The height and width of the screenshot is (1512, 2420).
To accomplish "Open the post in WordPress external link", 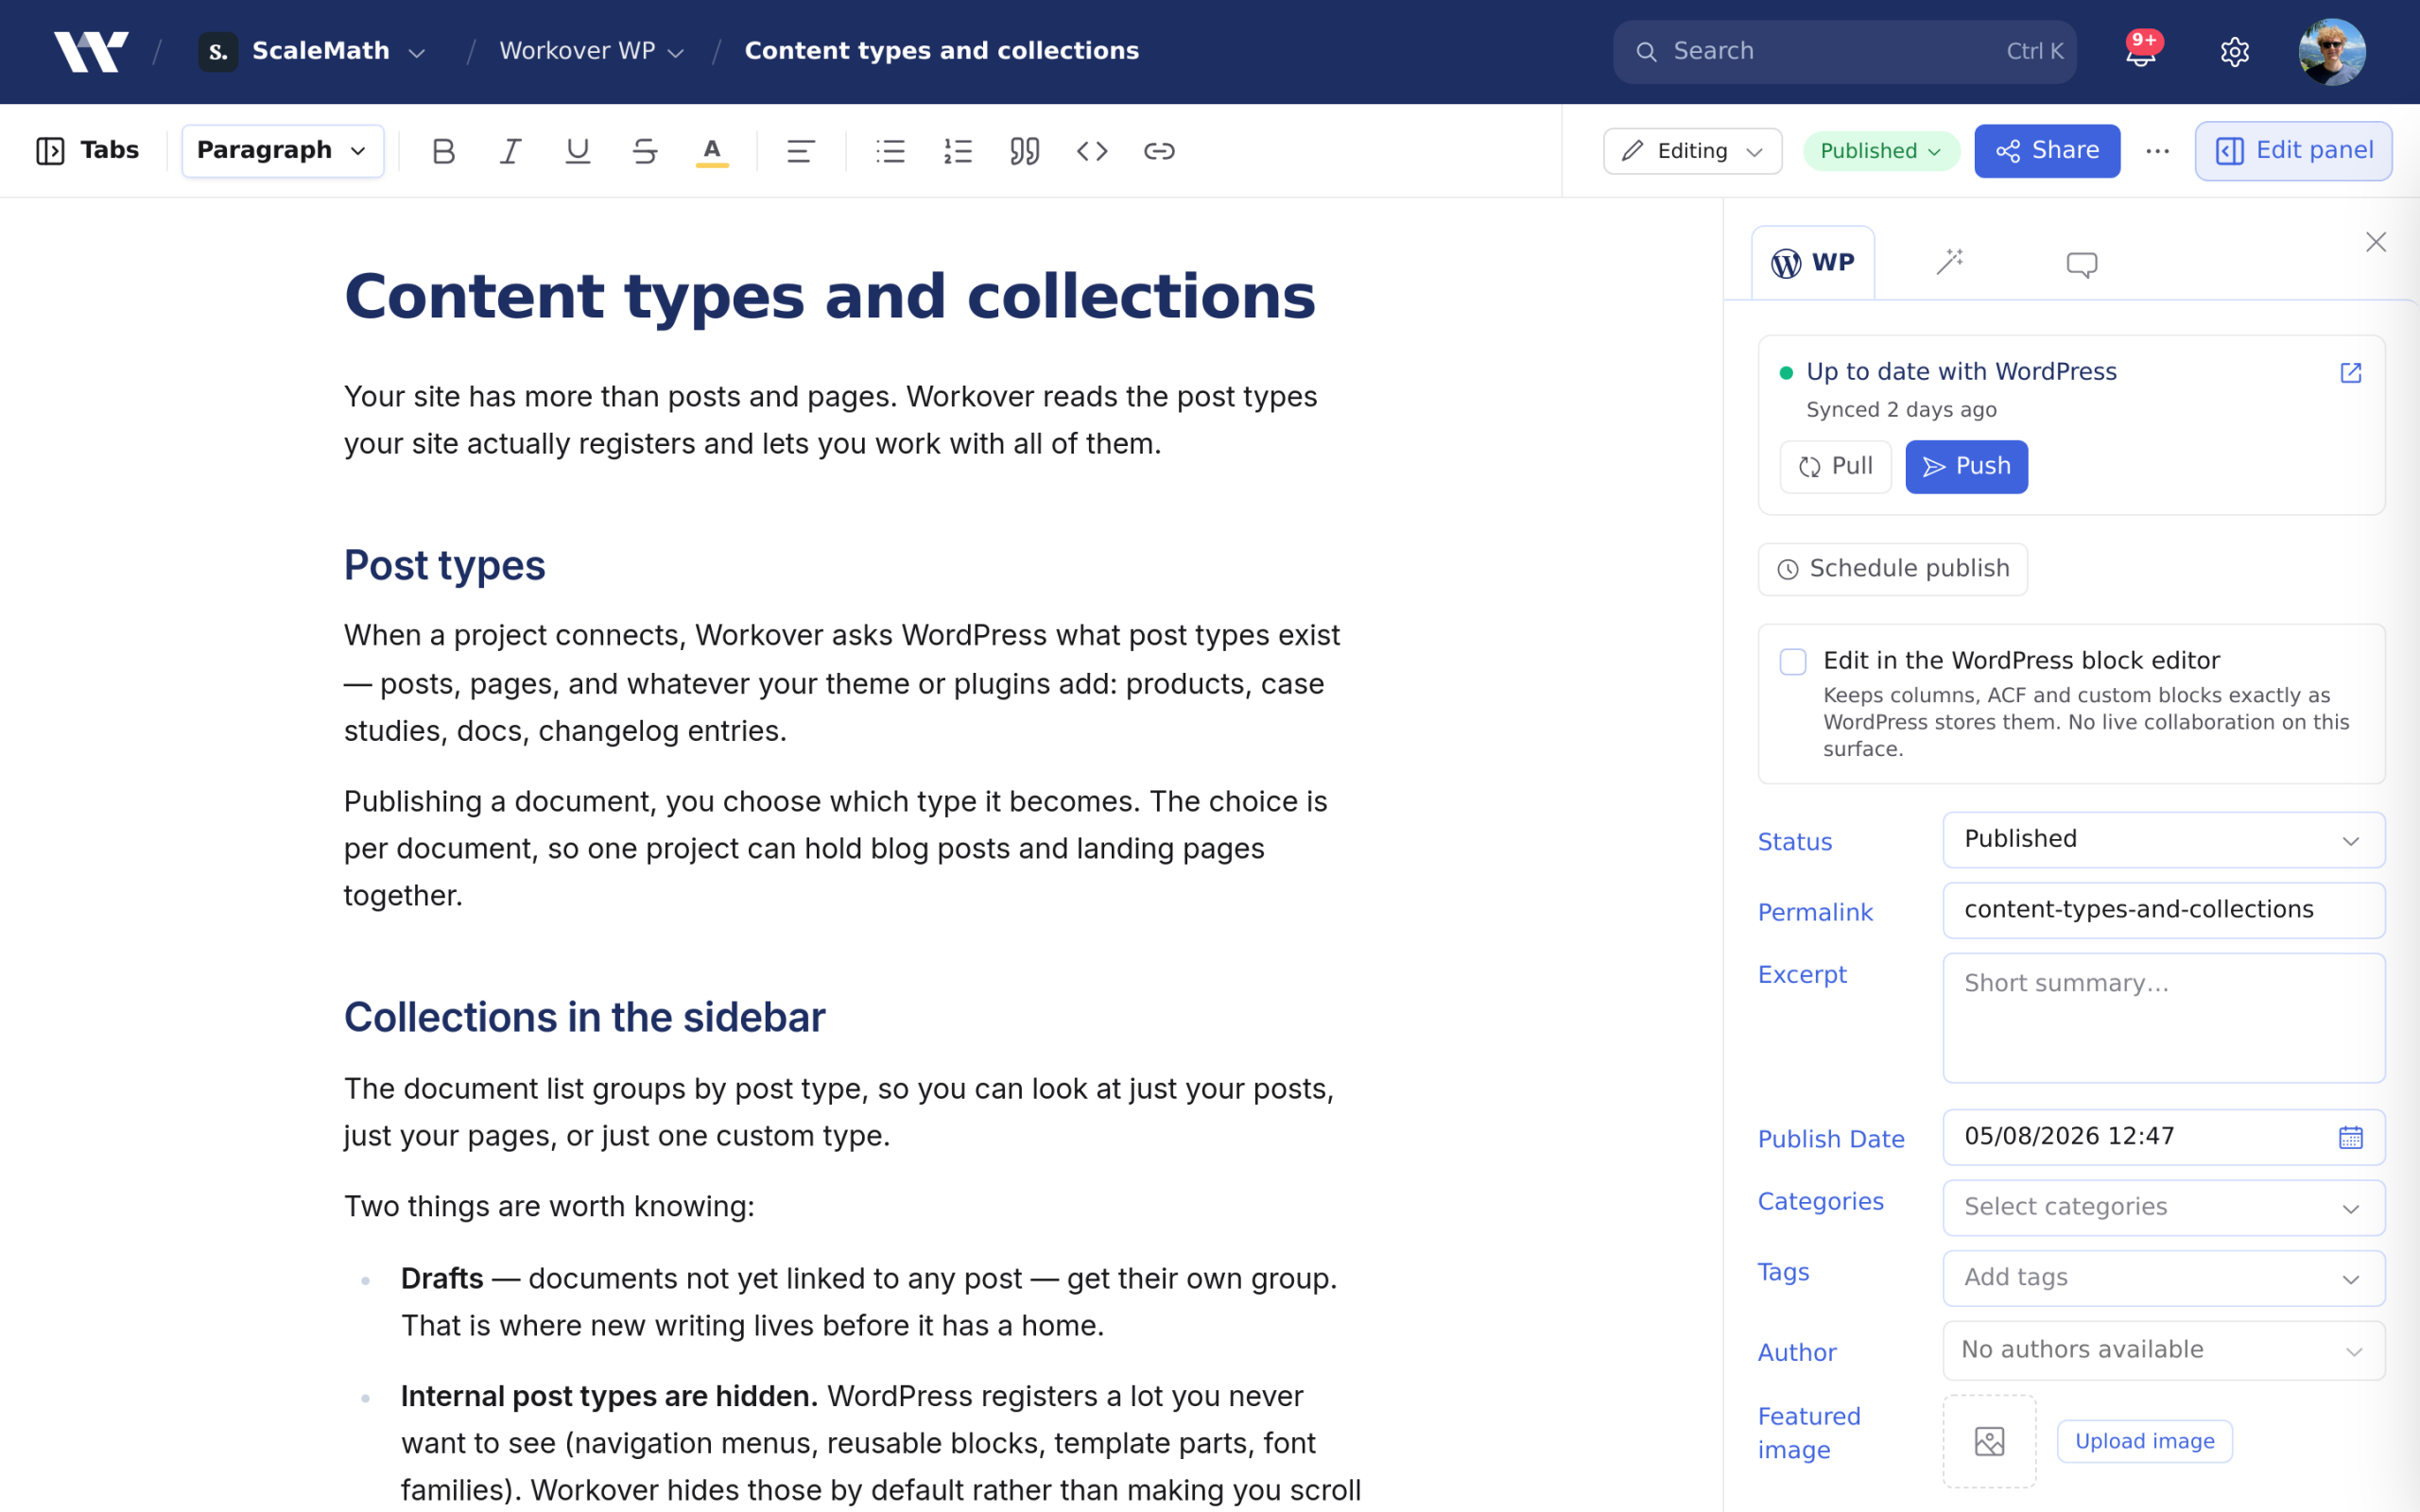I will tap(2350, 373).
